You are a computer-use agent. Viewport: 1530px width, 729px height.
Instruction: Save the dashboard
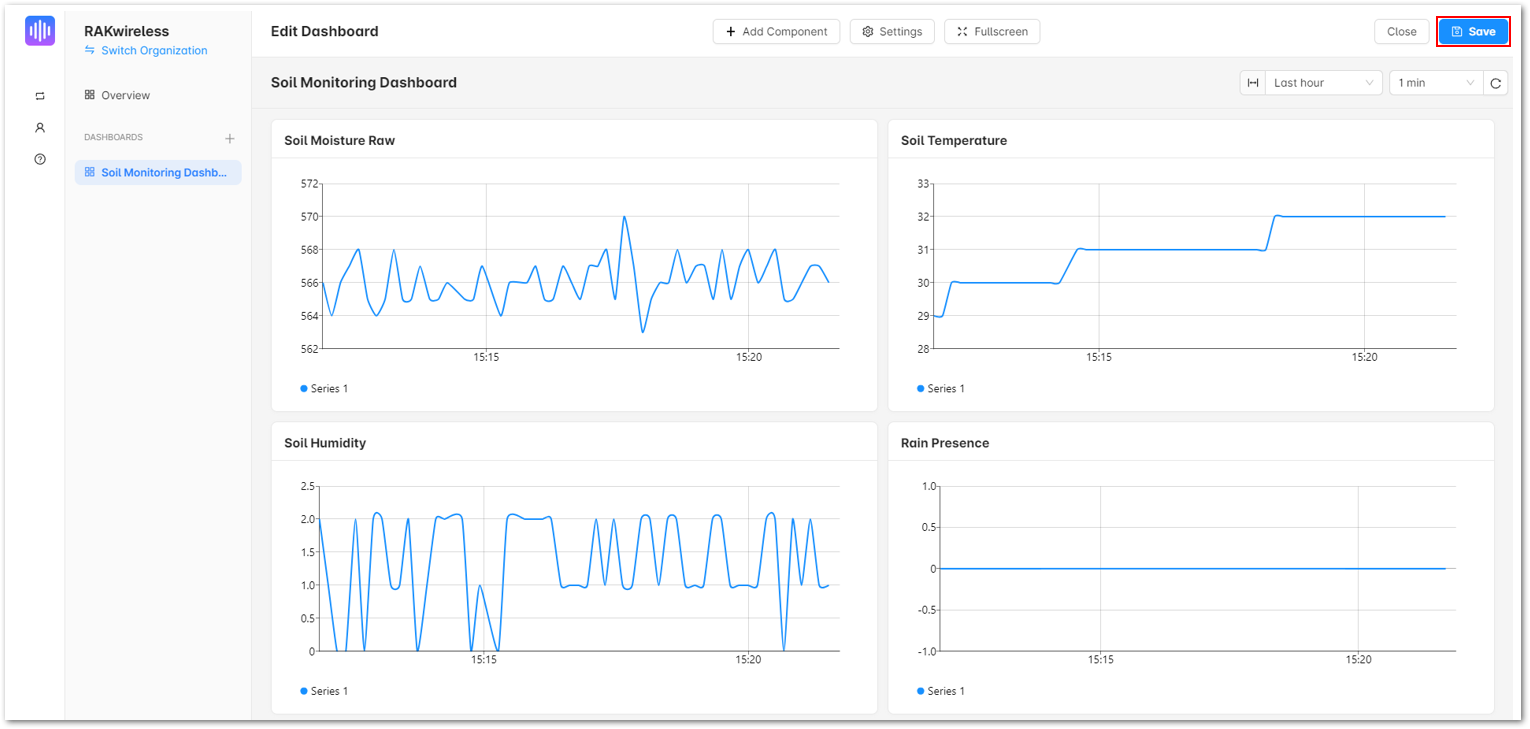point(1473,32)
